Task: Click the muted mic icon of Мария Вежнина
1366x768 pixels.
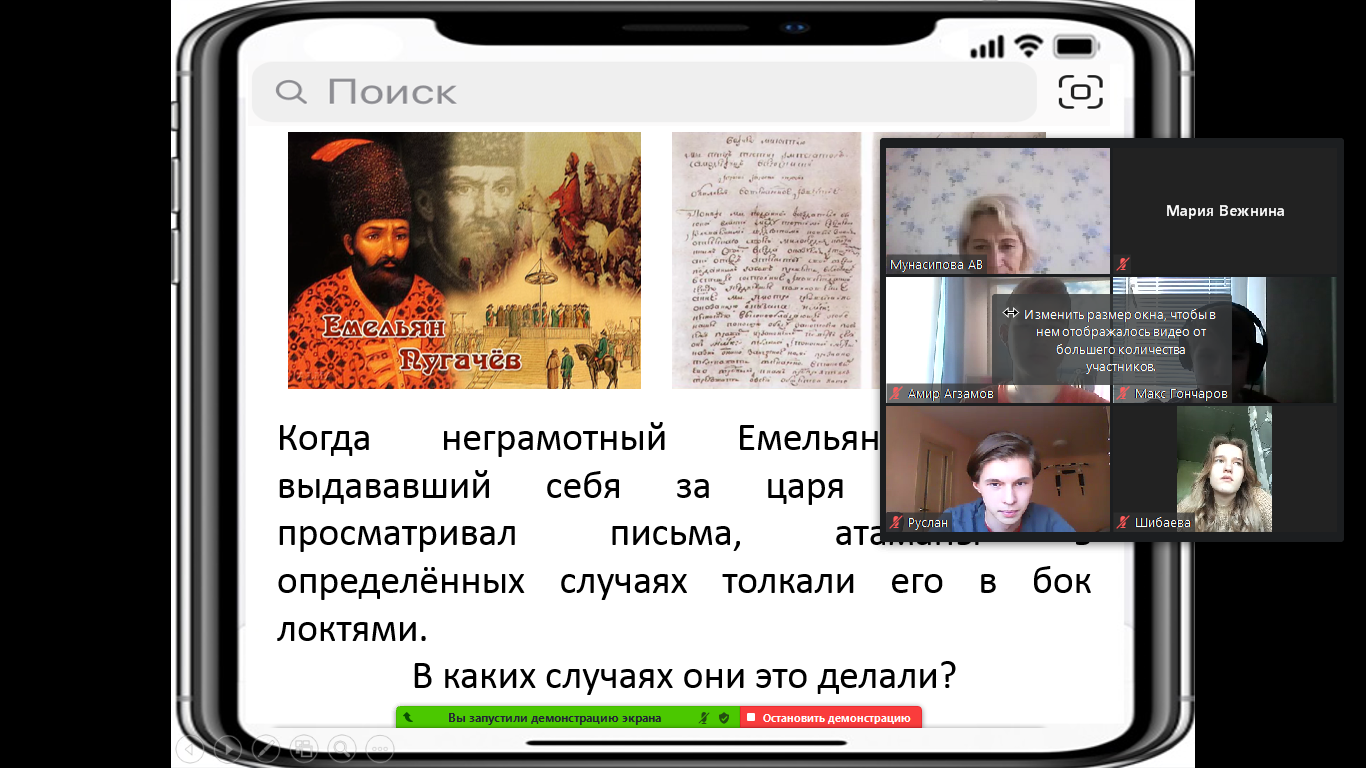Action: (1123, 265)
